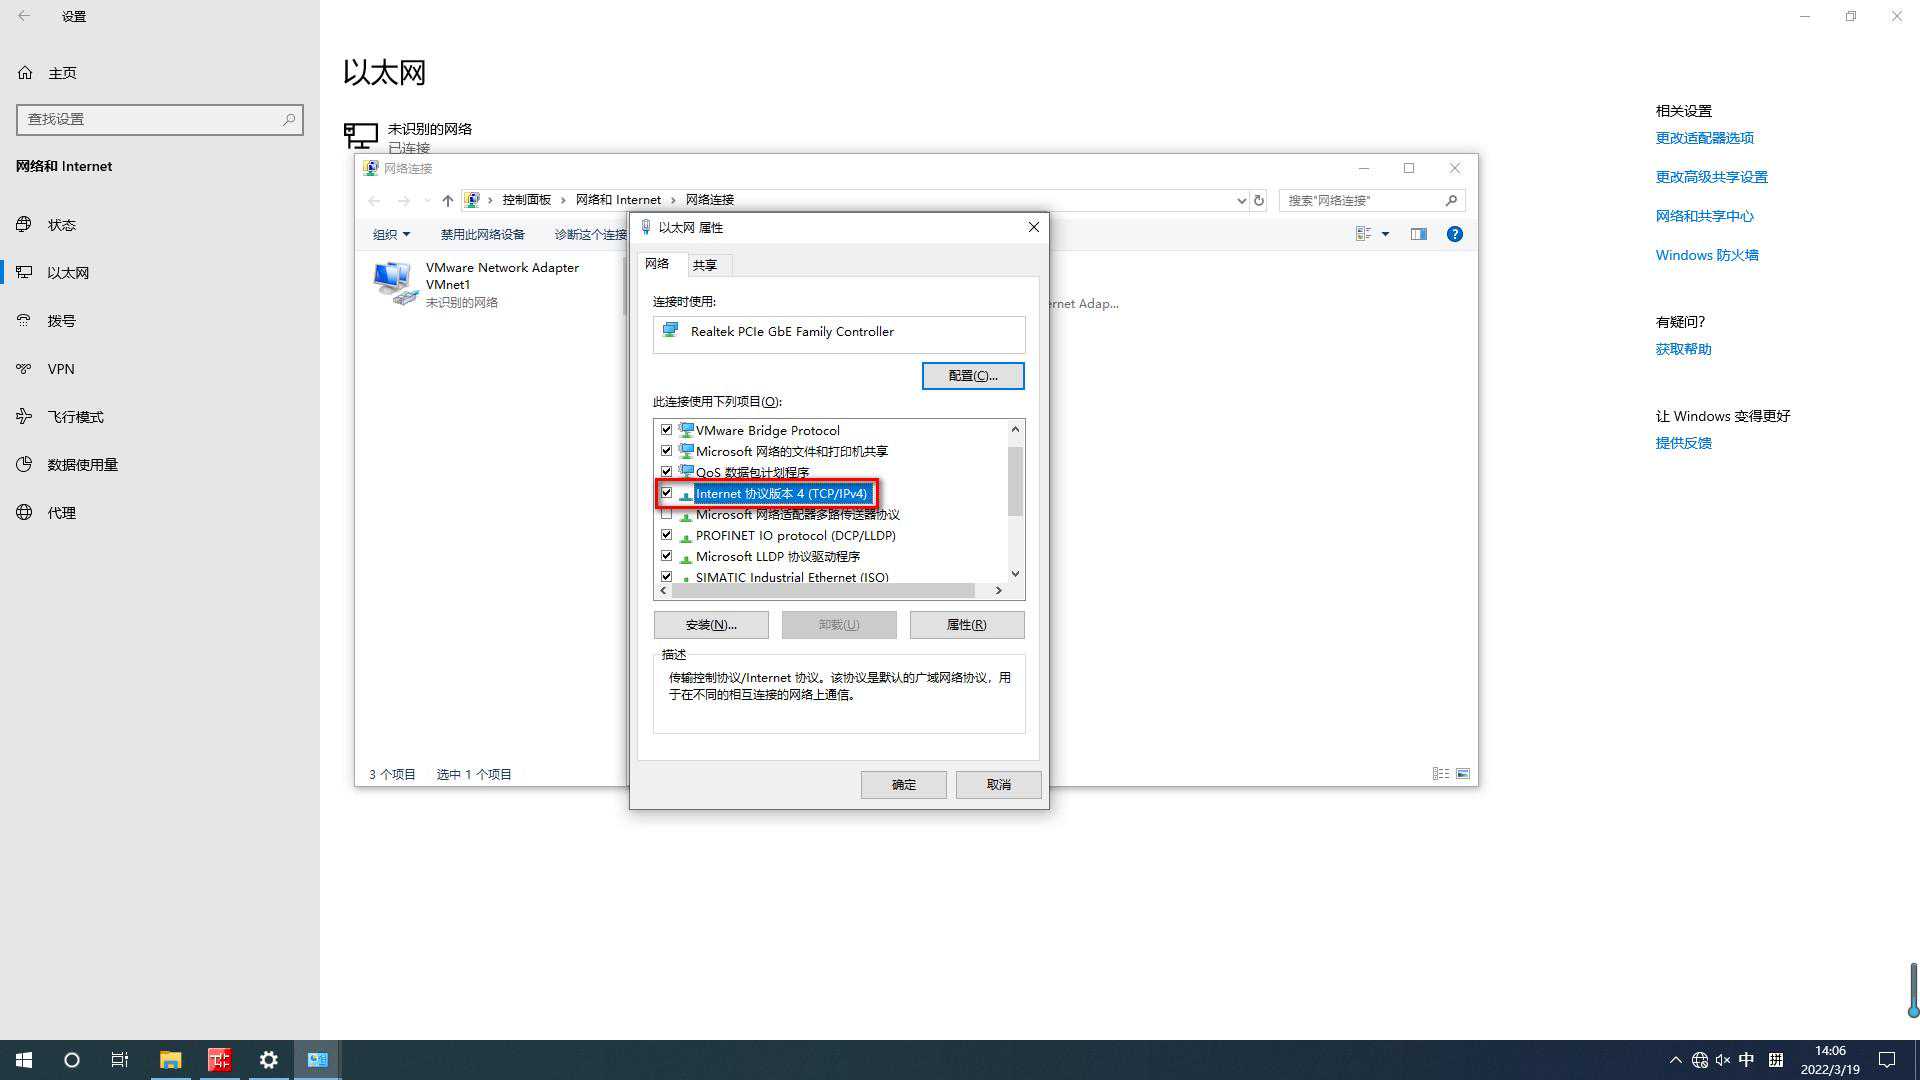Image resolution: width=1920 pixels, height=1080 pixels.
Task: Open File Explorer from taskbar
Action: pyautogui.click(x=170, y=1060)
